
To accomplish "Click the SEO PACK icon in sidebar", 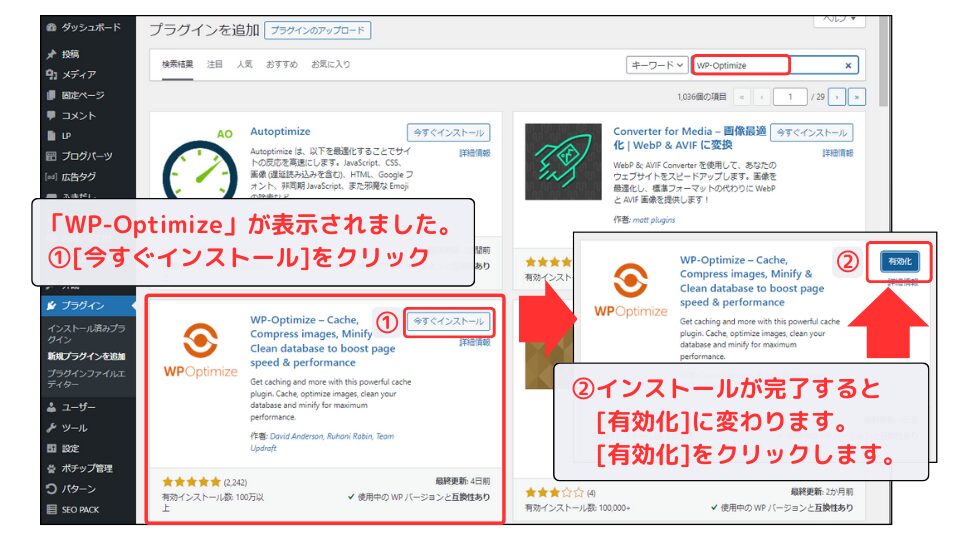I will [51, 509].
